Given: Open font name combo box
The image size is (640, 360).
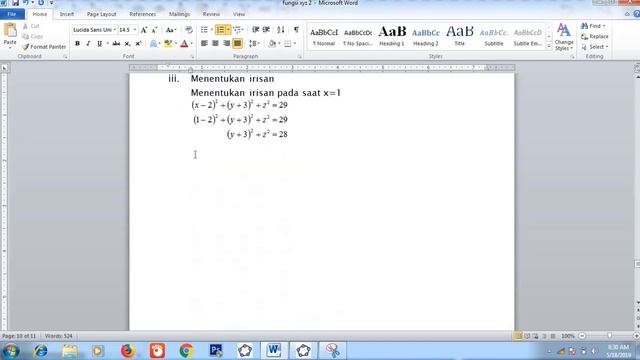Looking at the screenshot, I should (95, 30).
